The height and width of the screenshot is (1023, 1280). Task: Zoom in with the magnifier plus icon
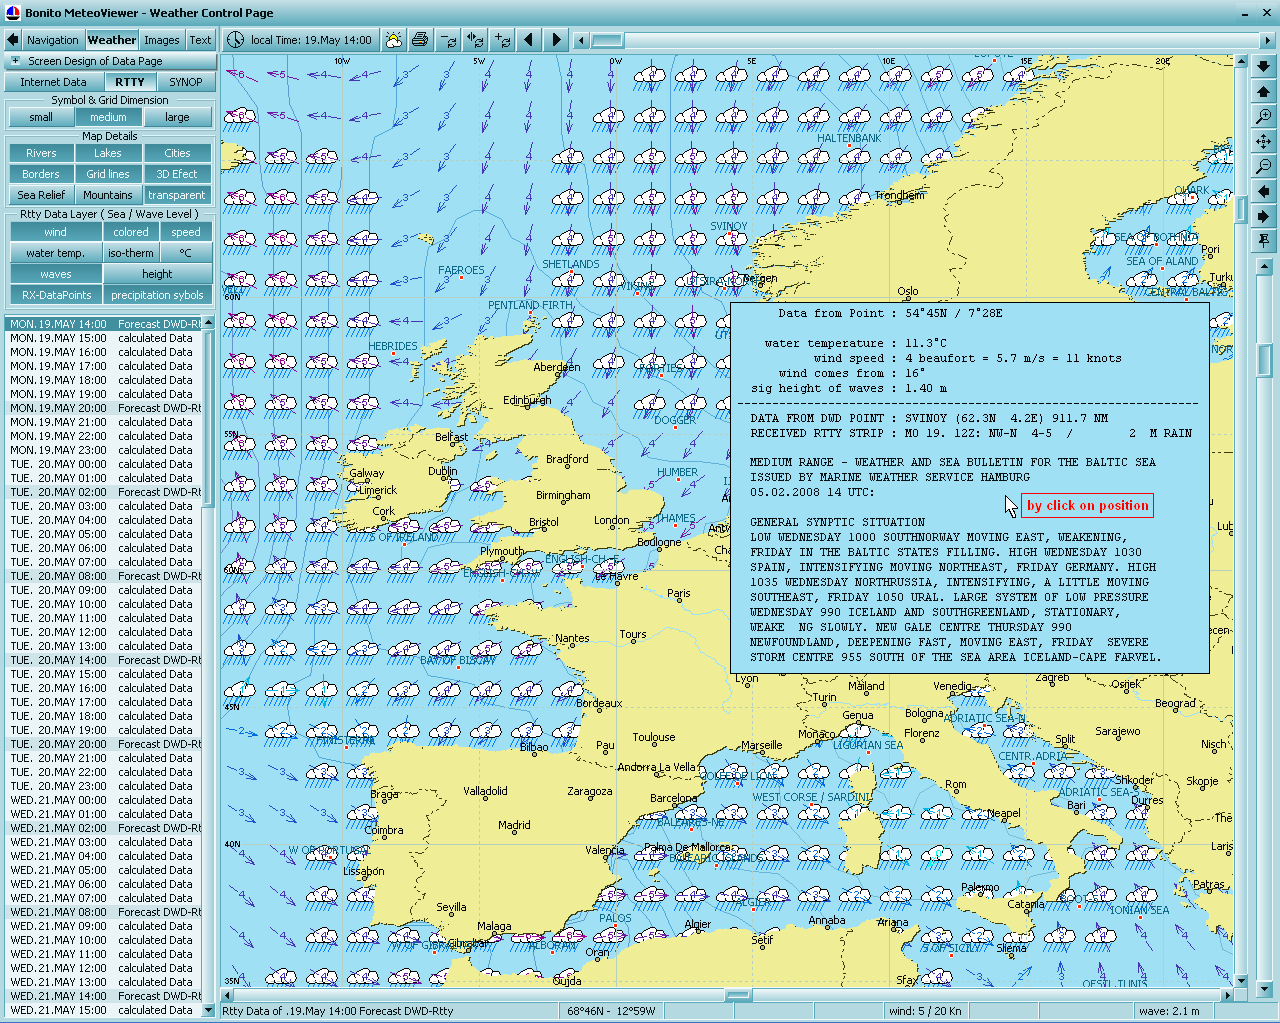[x=1264, y=117]
